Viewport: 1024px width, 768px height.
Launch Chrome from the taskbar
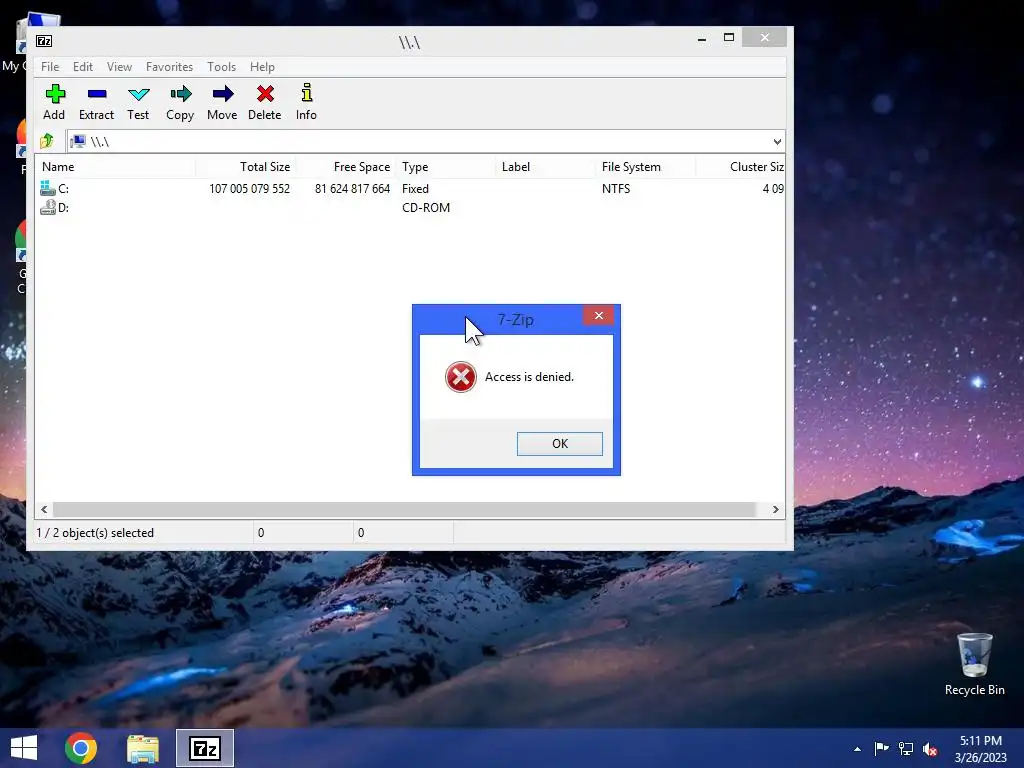(81, 748)
